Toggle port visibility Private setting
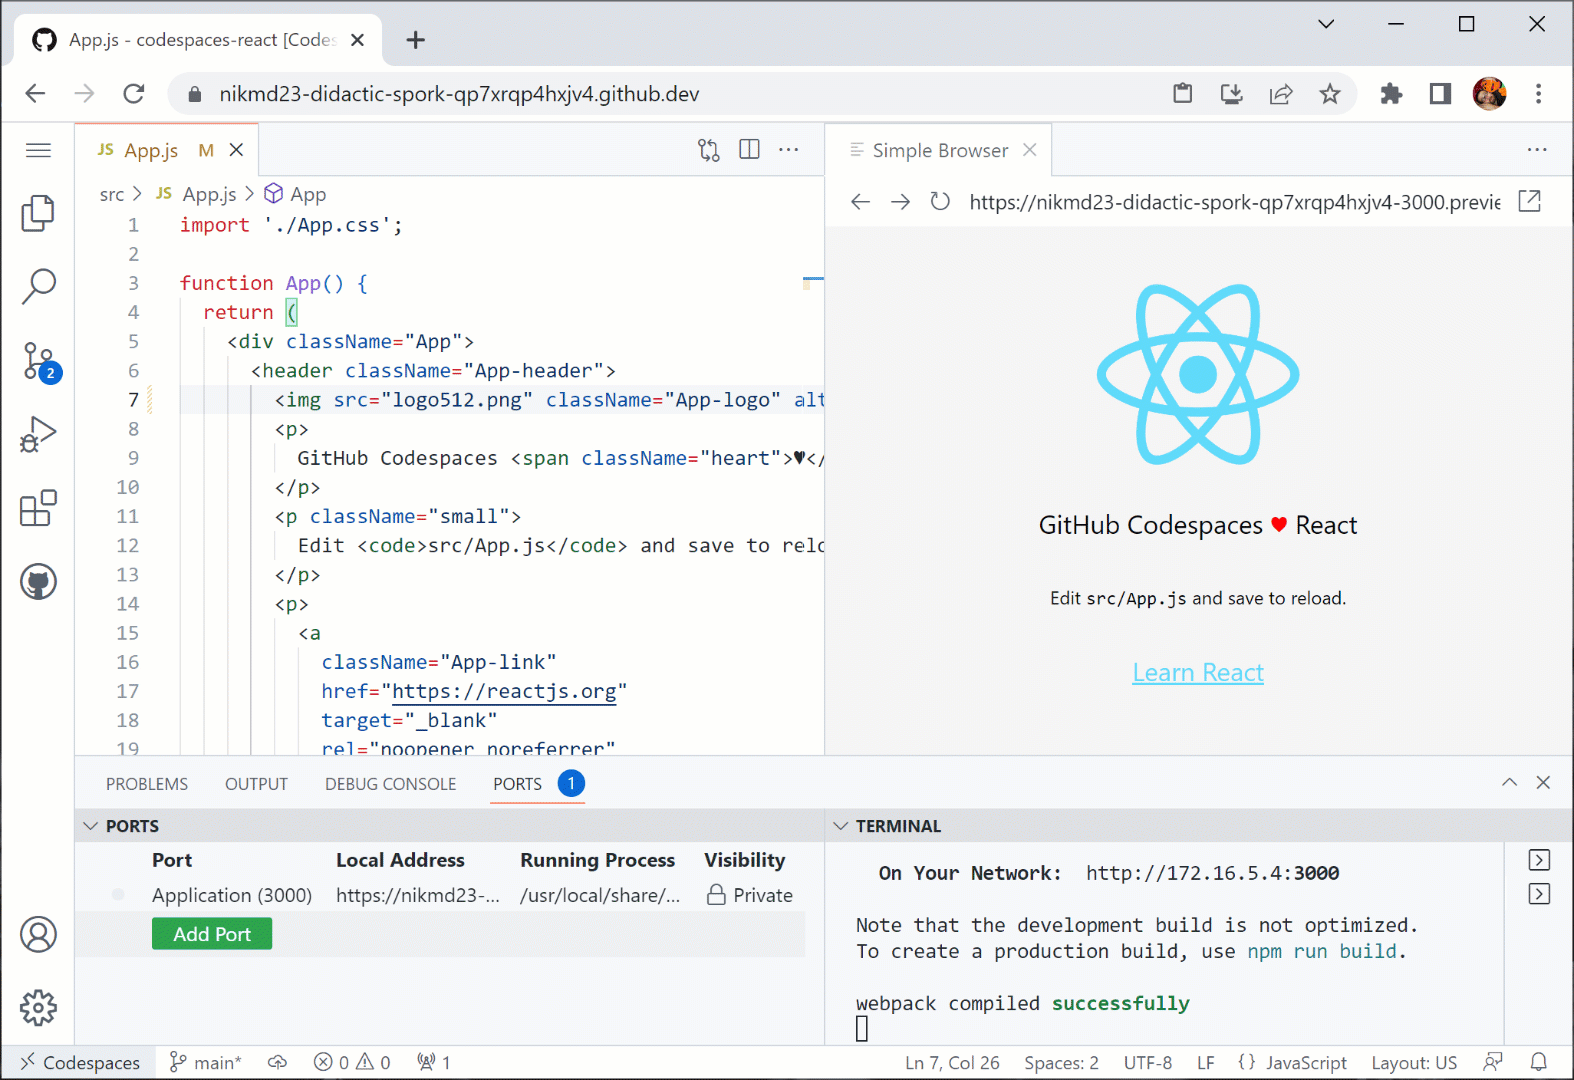Image resolution: width=1574 pixels, height=1080 pixels. click(x=749, y=895)
